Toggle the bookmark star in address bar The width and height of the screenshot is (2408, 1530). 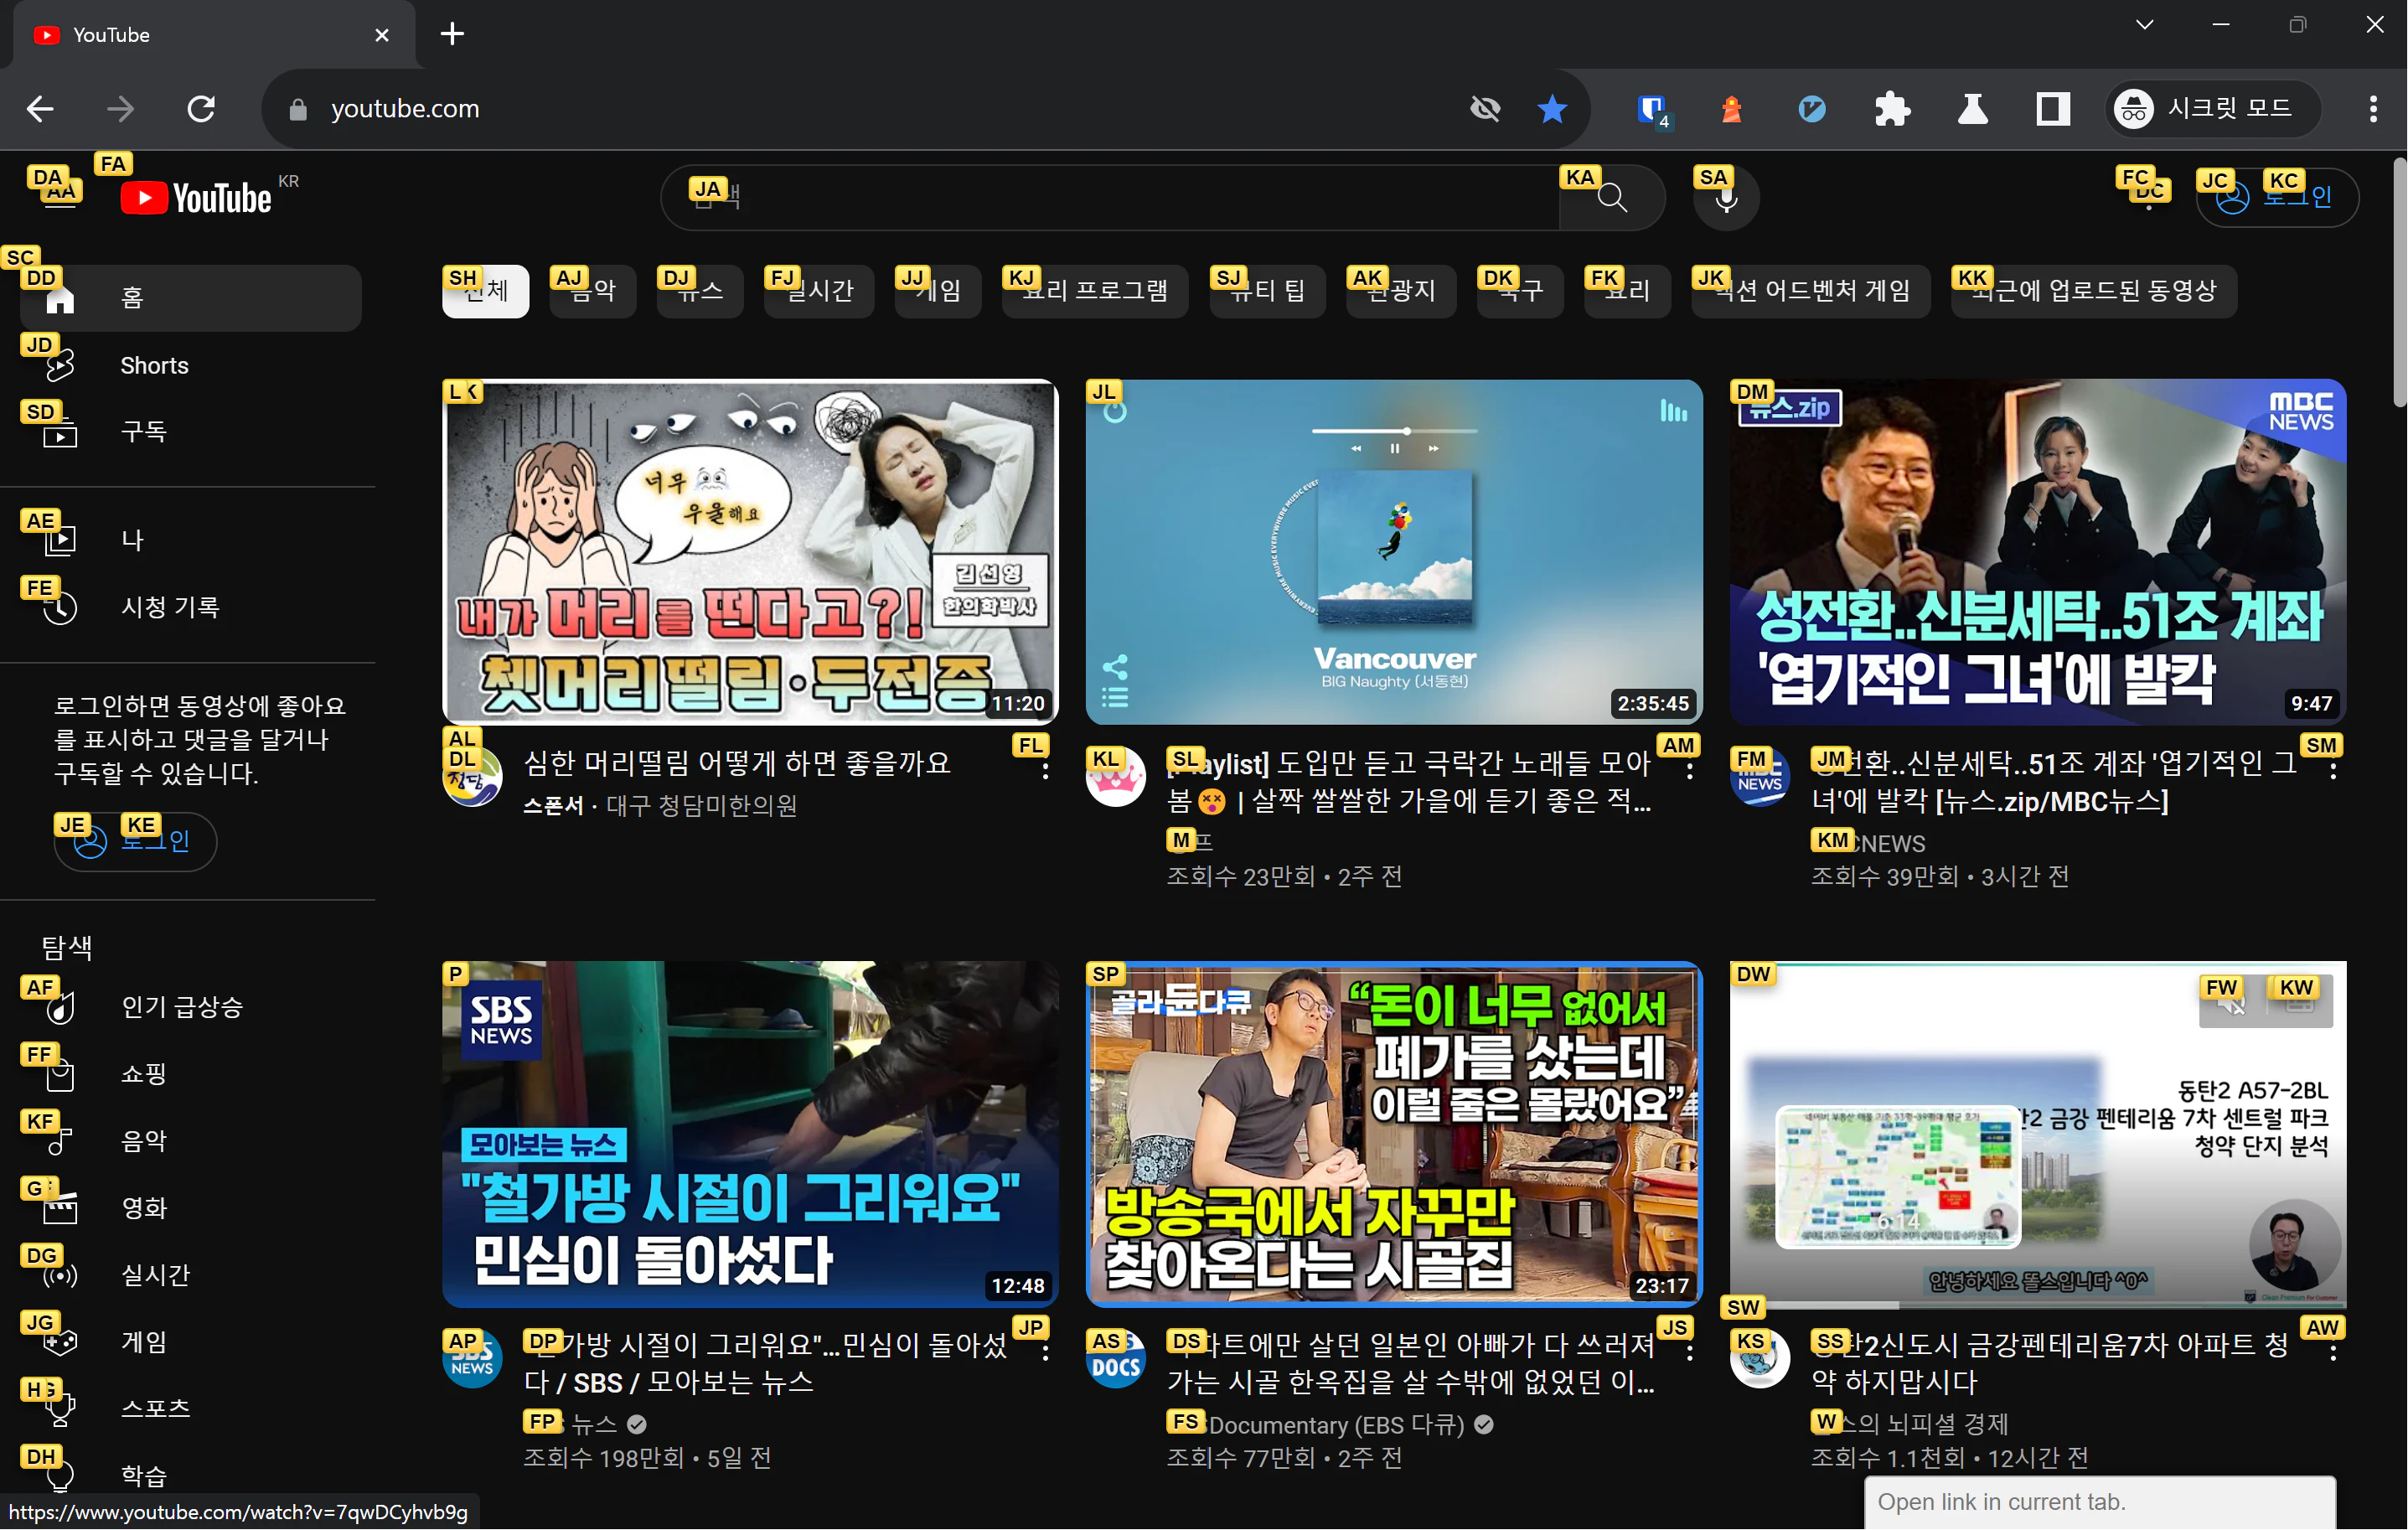pyautogui.click(x=1551, y=109)
